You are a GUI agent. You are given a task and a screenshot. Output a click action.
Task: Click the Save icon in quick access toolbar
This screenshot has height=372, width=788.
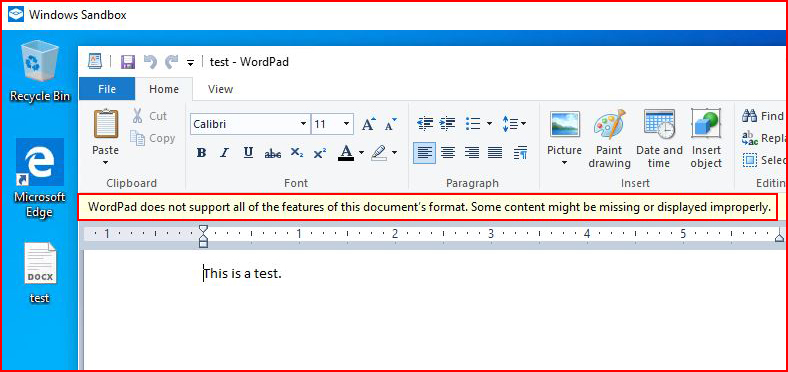pyautogui.click(x=128, y=62)
